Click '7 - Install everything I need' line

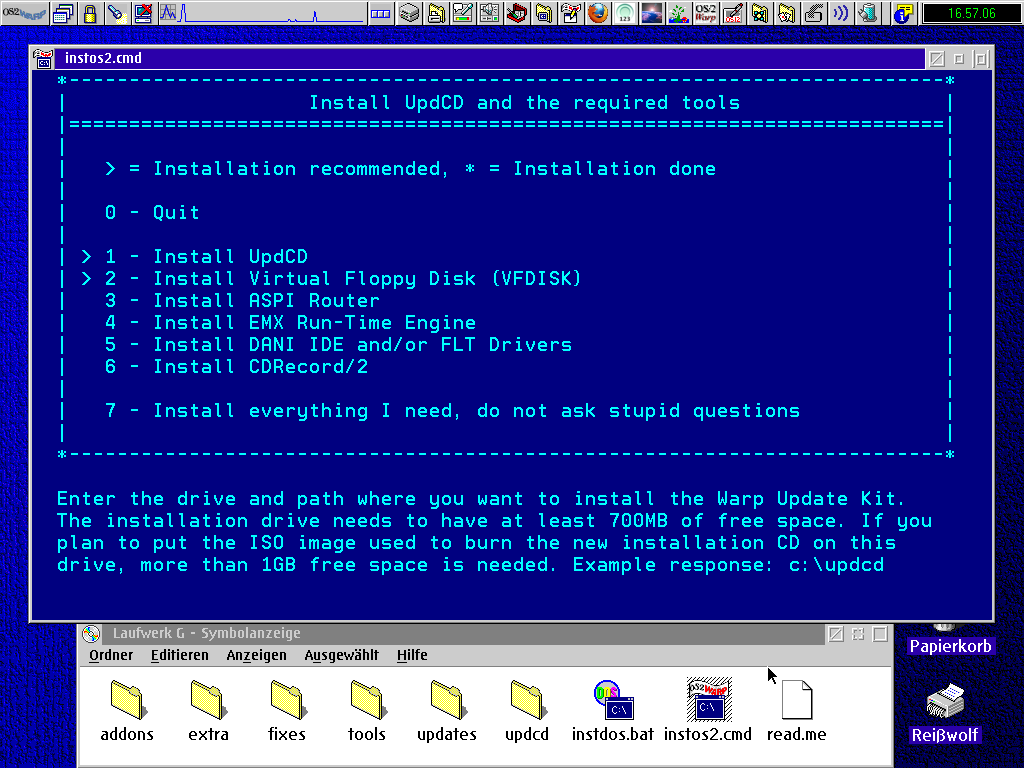click(x=453, y=411)
